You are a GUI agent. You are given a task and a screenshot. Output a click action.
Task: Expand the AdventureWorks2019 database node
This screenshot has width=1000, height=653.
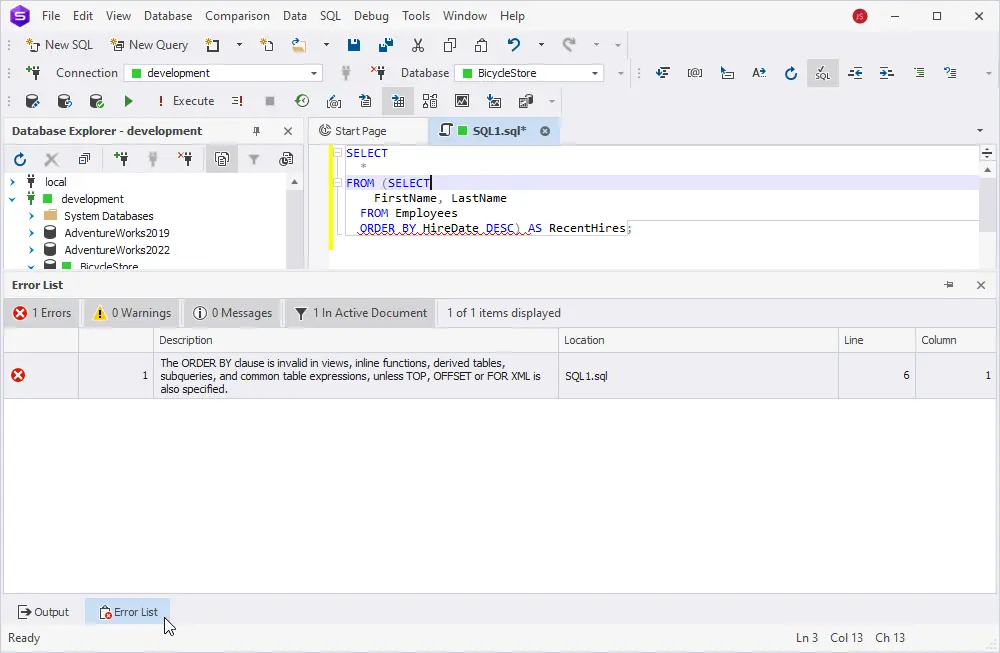click(31, 233)
